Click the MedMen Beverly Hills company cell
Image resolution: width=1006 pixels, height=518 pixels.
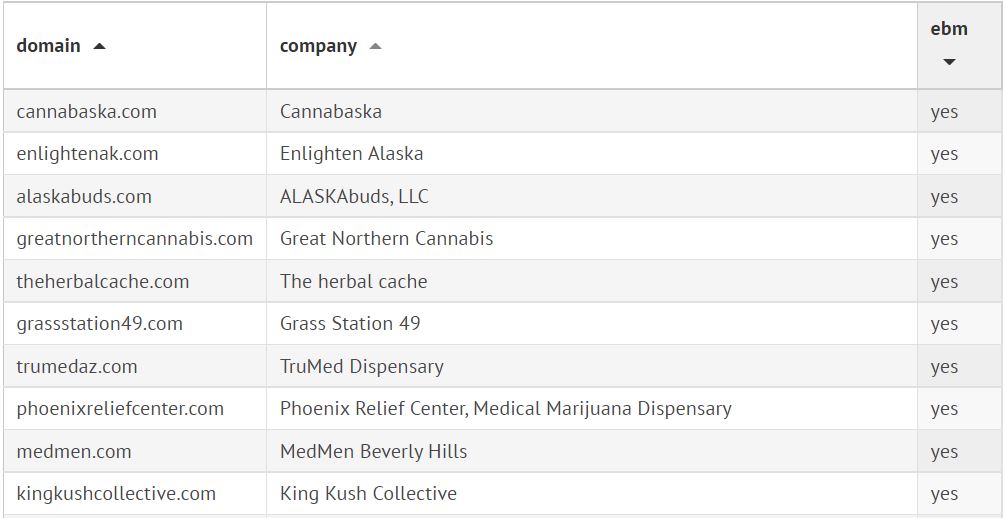point(374,451)
